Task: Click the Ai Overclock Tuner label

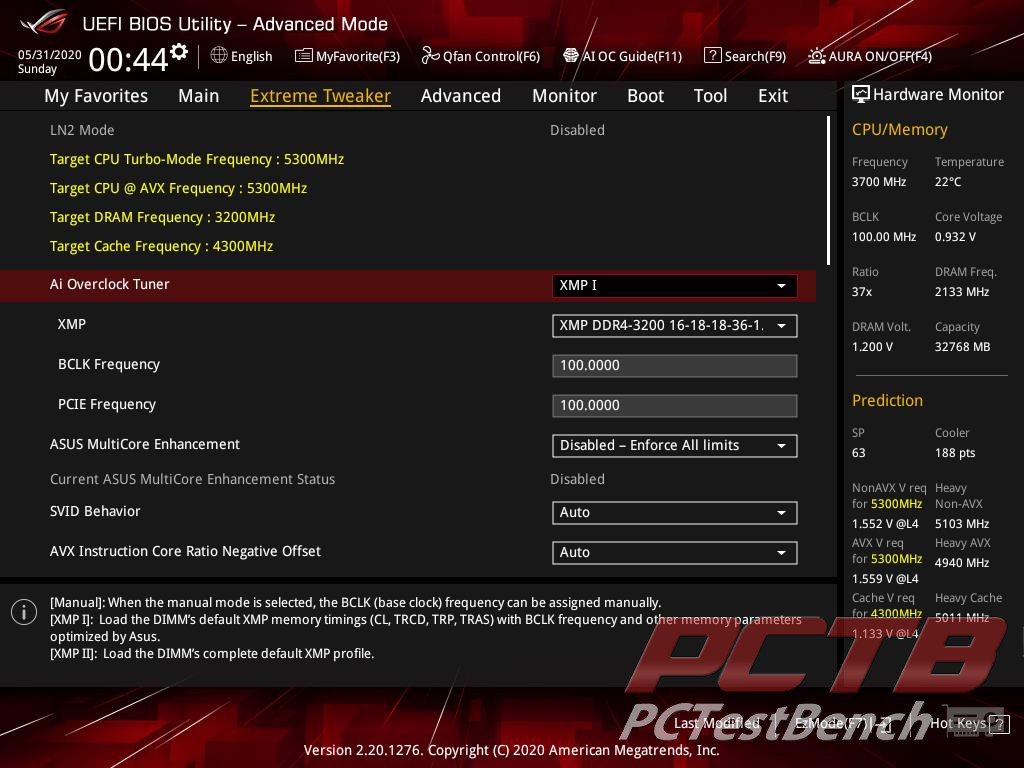Action: pos(110,284)
